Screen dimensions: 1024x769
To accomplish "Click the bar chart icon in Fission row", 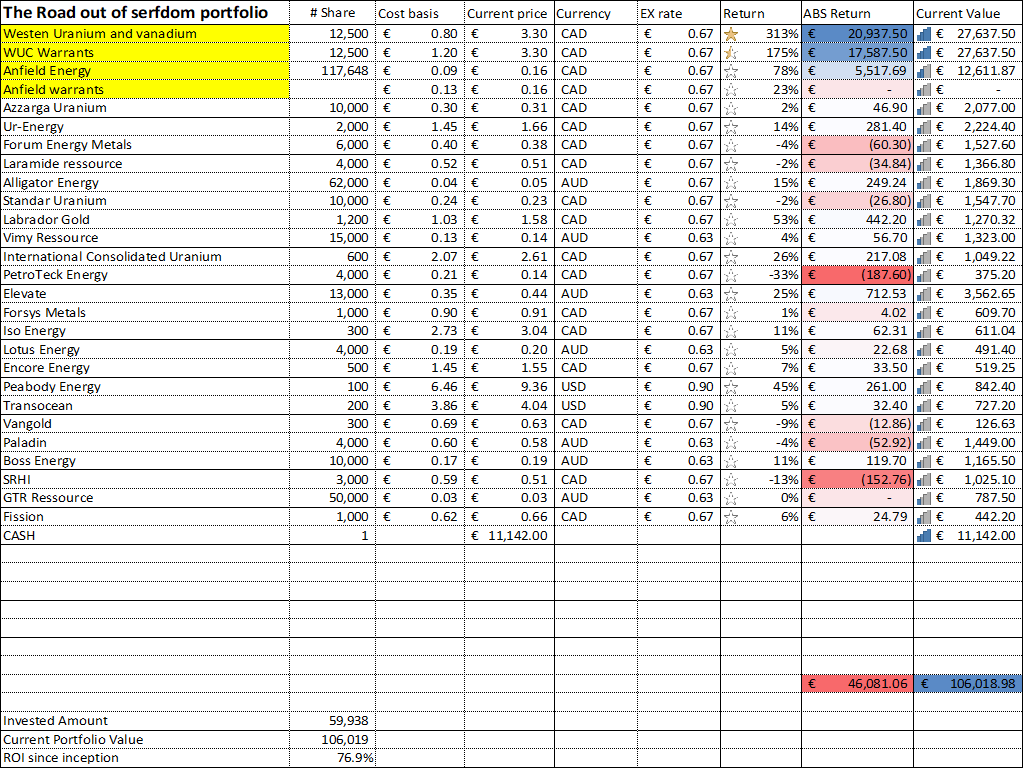I will pos(923,517).
